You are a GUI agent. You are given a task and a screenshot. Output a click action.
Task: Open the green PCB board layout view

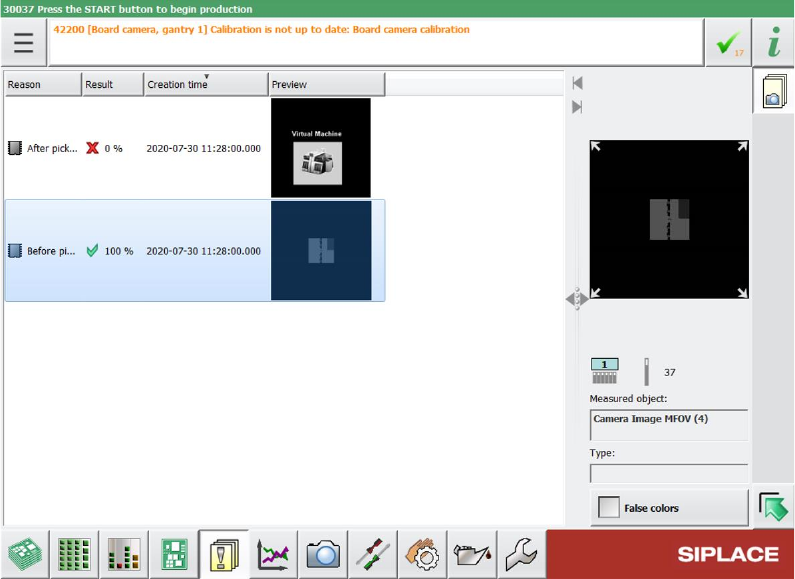[174, 554]
